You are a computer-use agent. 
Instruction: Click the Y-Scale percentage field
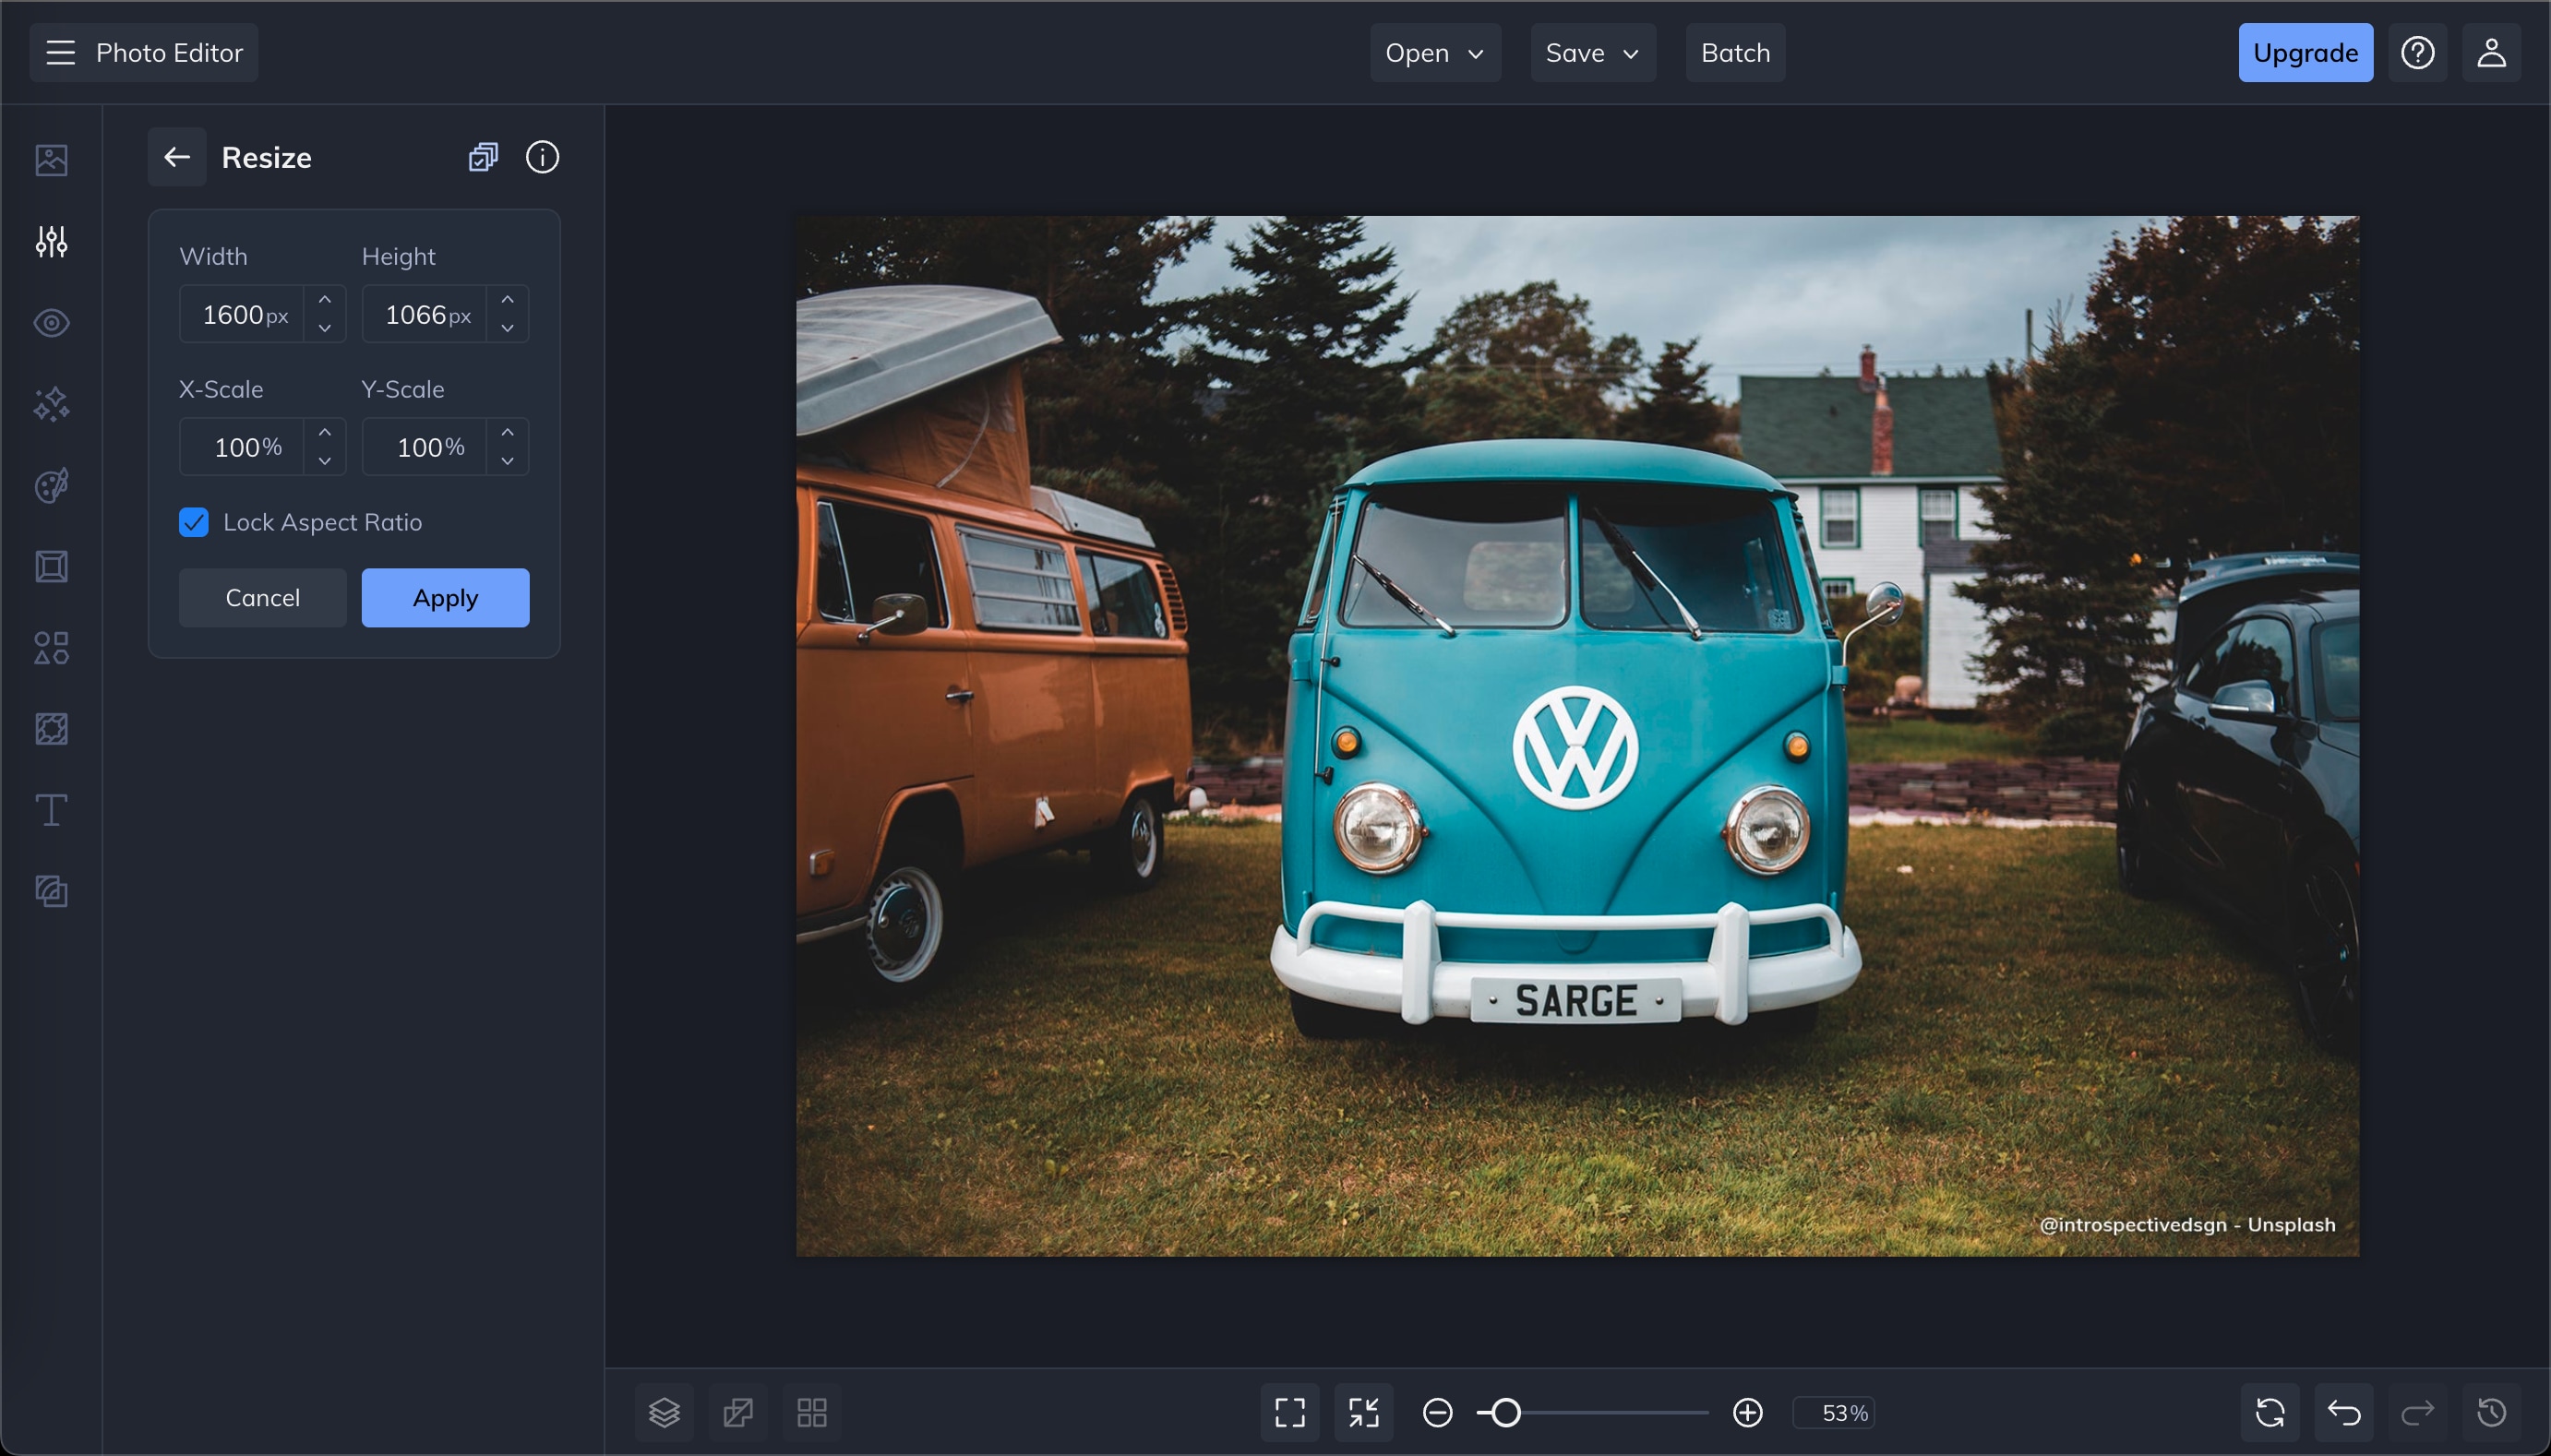425,446
